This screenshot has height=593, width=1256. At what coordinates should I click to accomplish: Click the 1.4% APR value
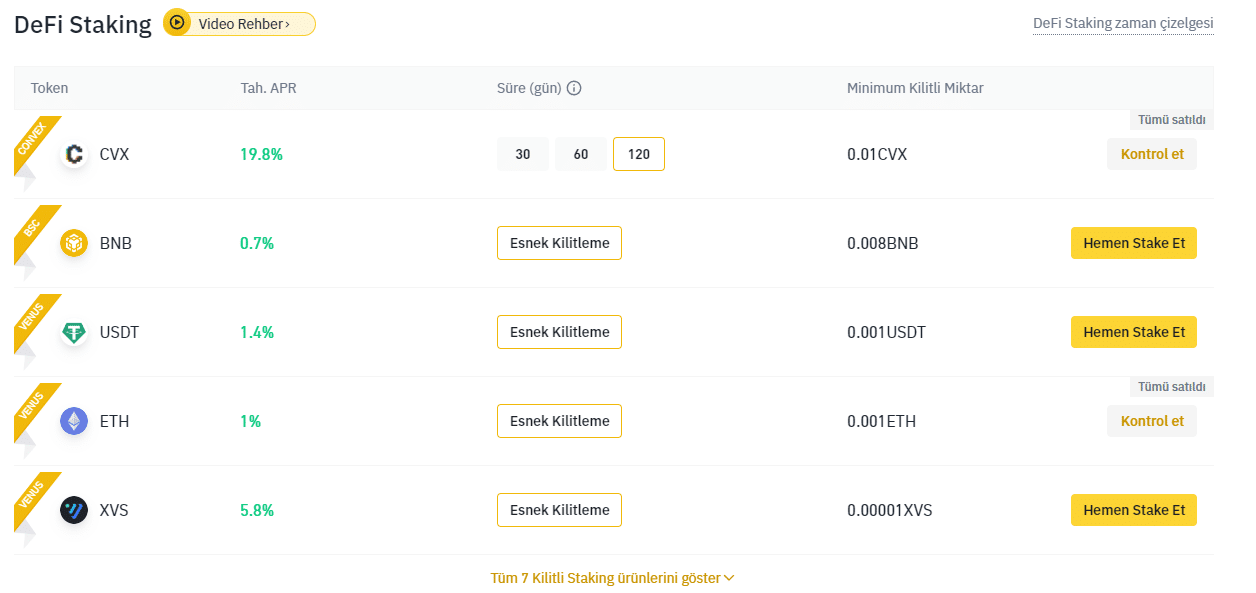click(257, 332)
